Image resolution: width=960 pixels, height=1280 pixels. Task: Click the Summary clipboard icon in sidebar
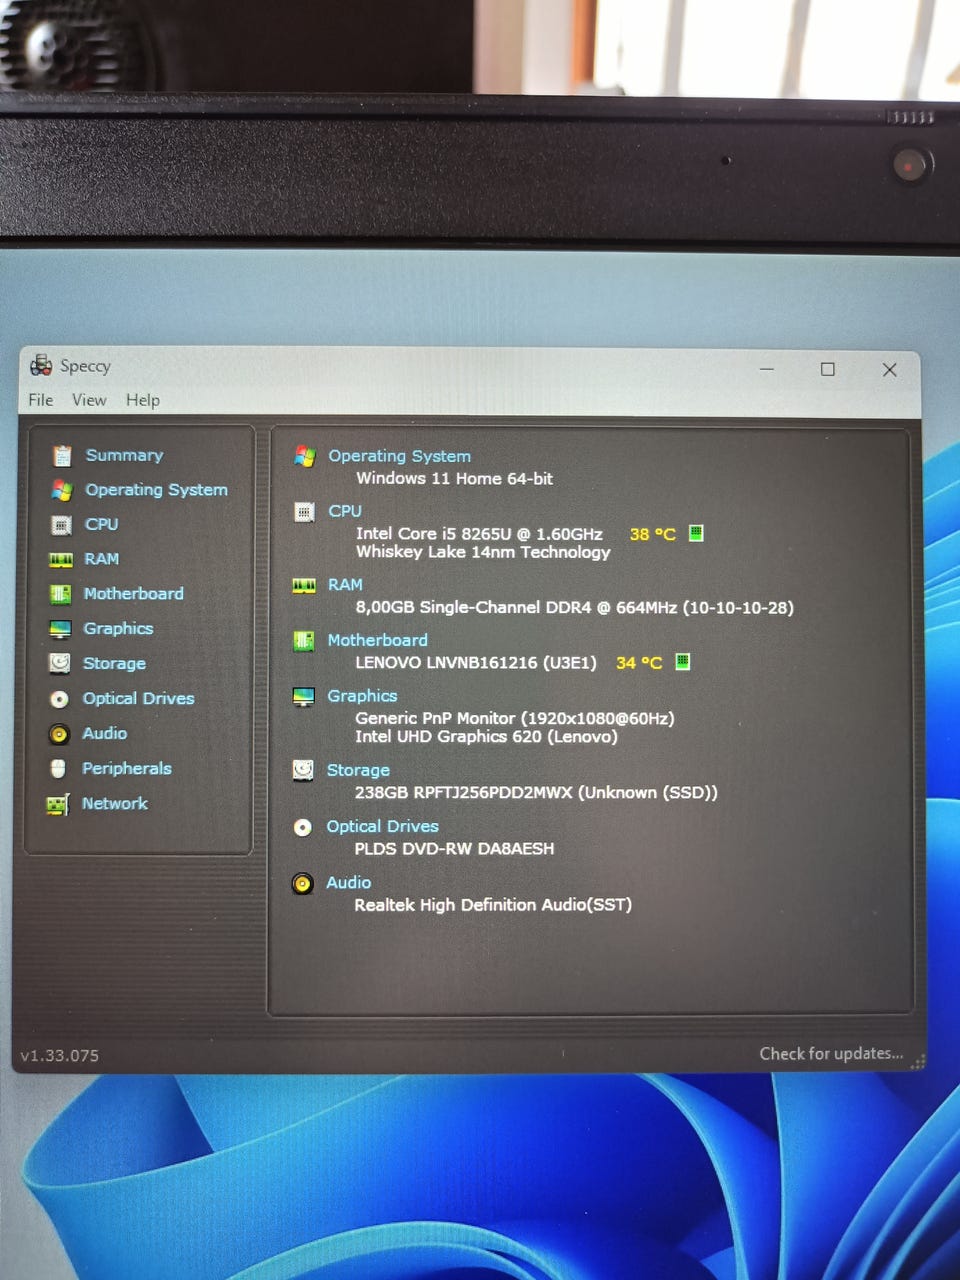62,456
